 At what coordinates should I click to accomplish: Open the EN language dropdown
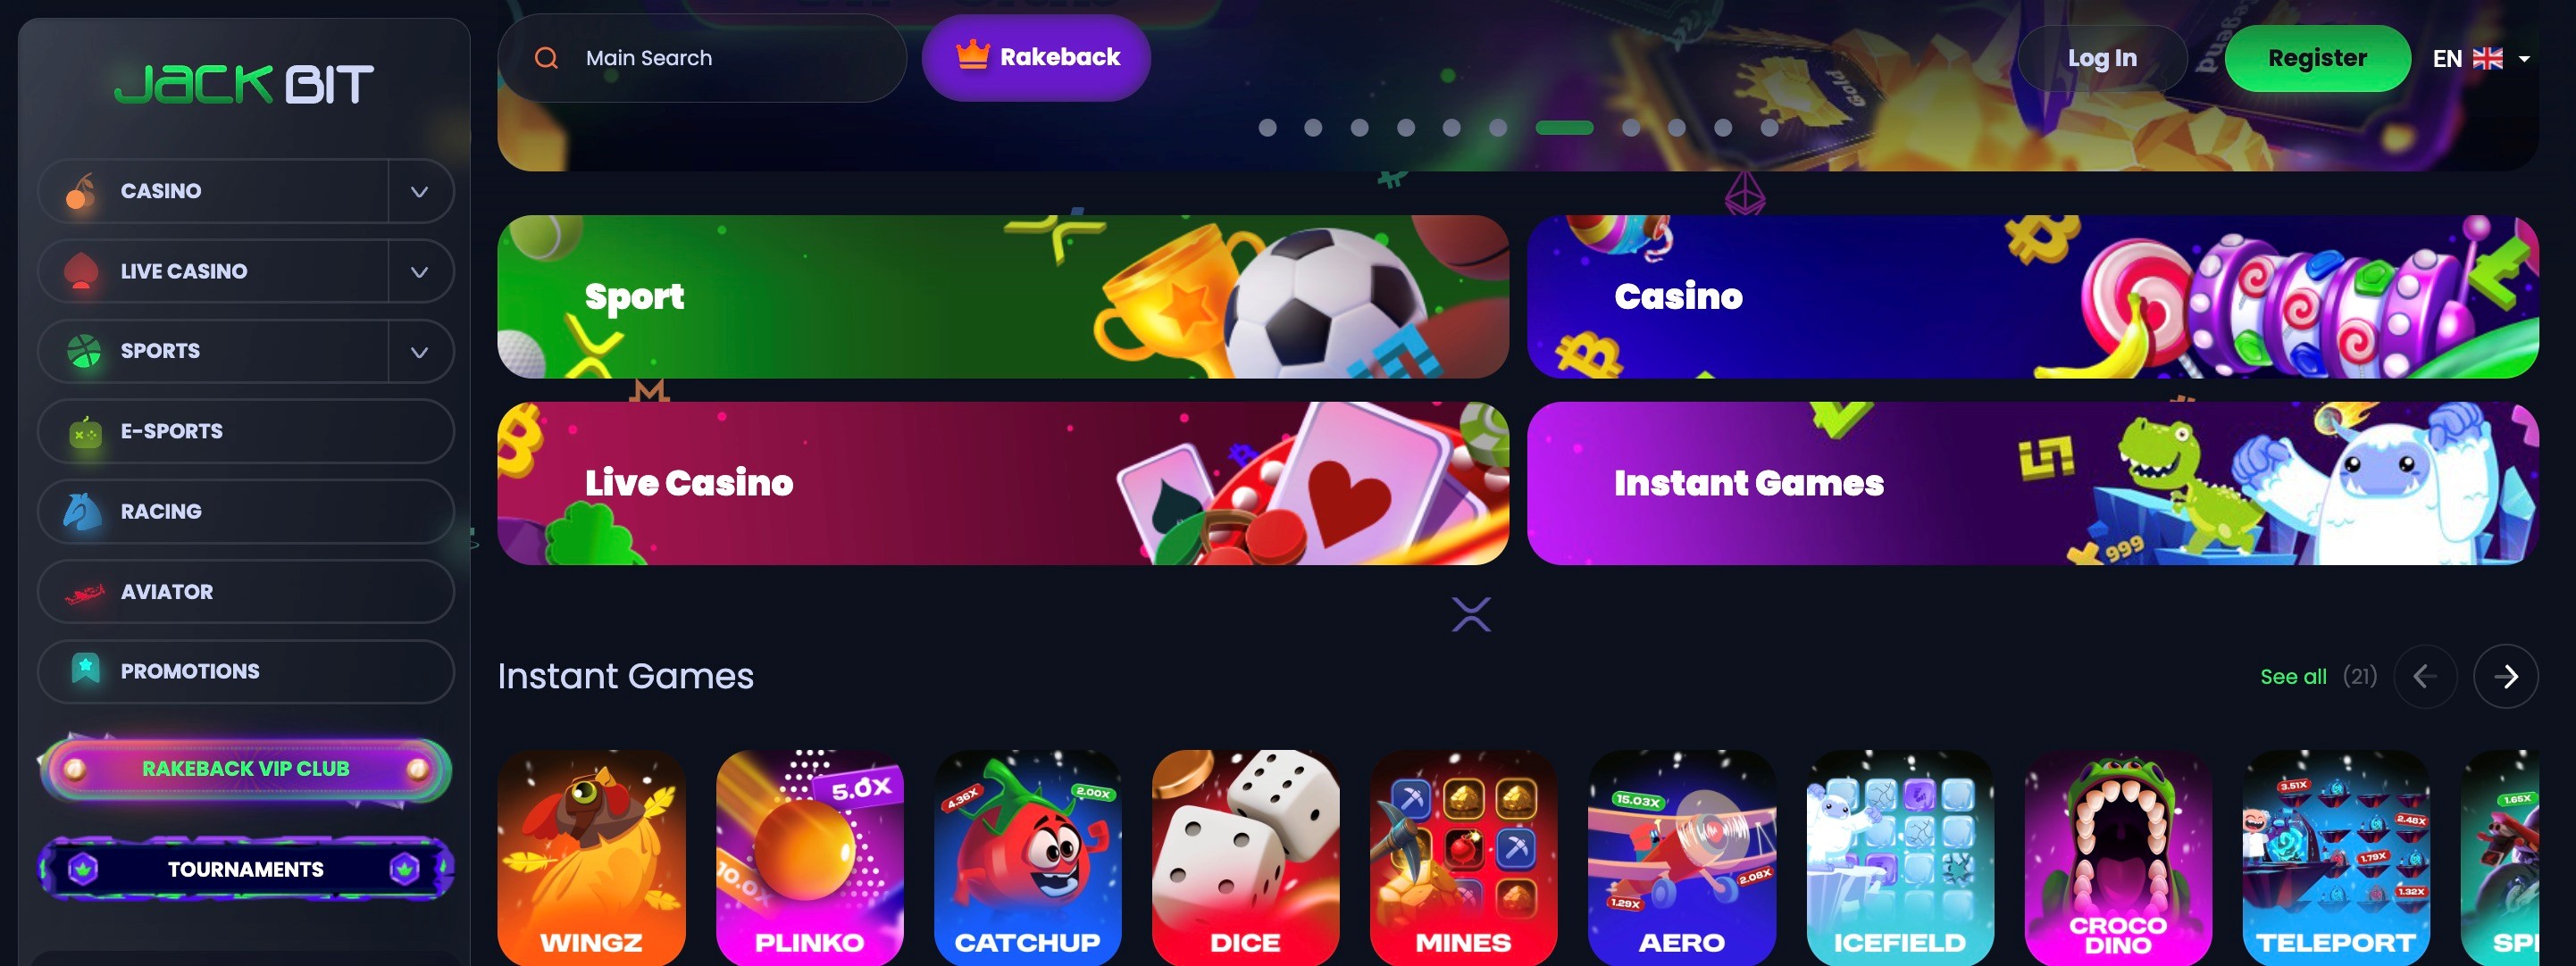2481,59
